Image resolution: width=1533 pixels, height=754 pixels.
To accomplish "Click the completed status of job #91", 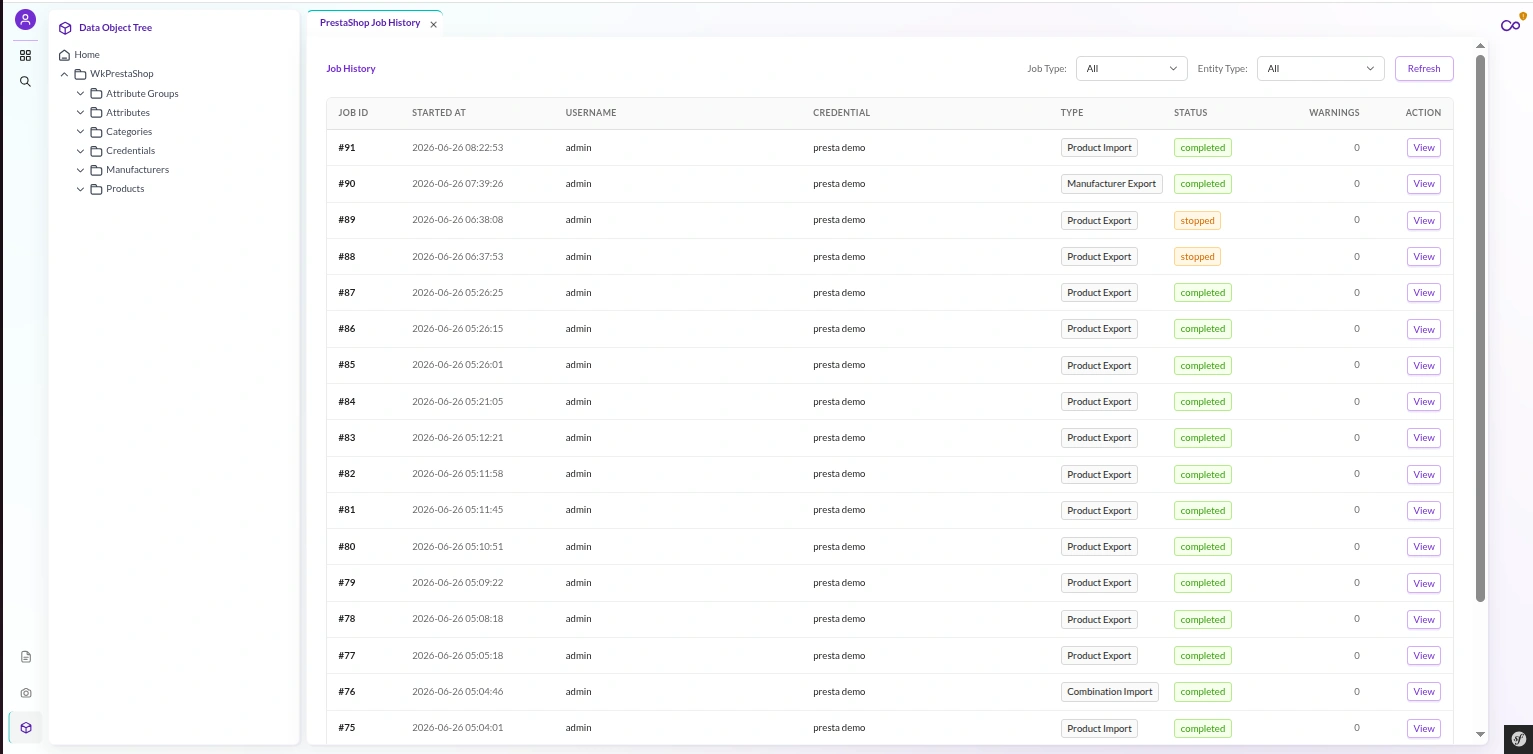I will tap(1202, 148).
